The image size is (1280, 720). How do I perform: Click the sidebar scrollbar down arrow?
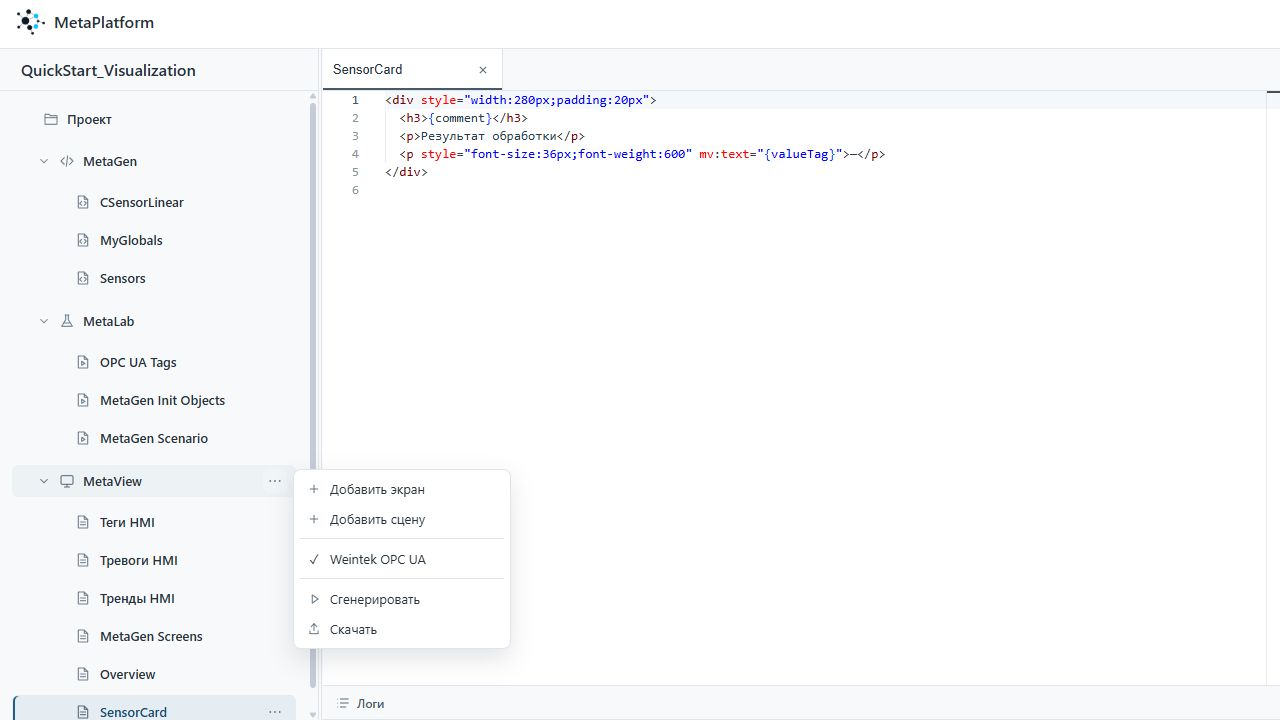pos(313,714)
